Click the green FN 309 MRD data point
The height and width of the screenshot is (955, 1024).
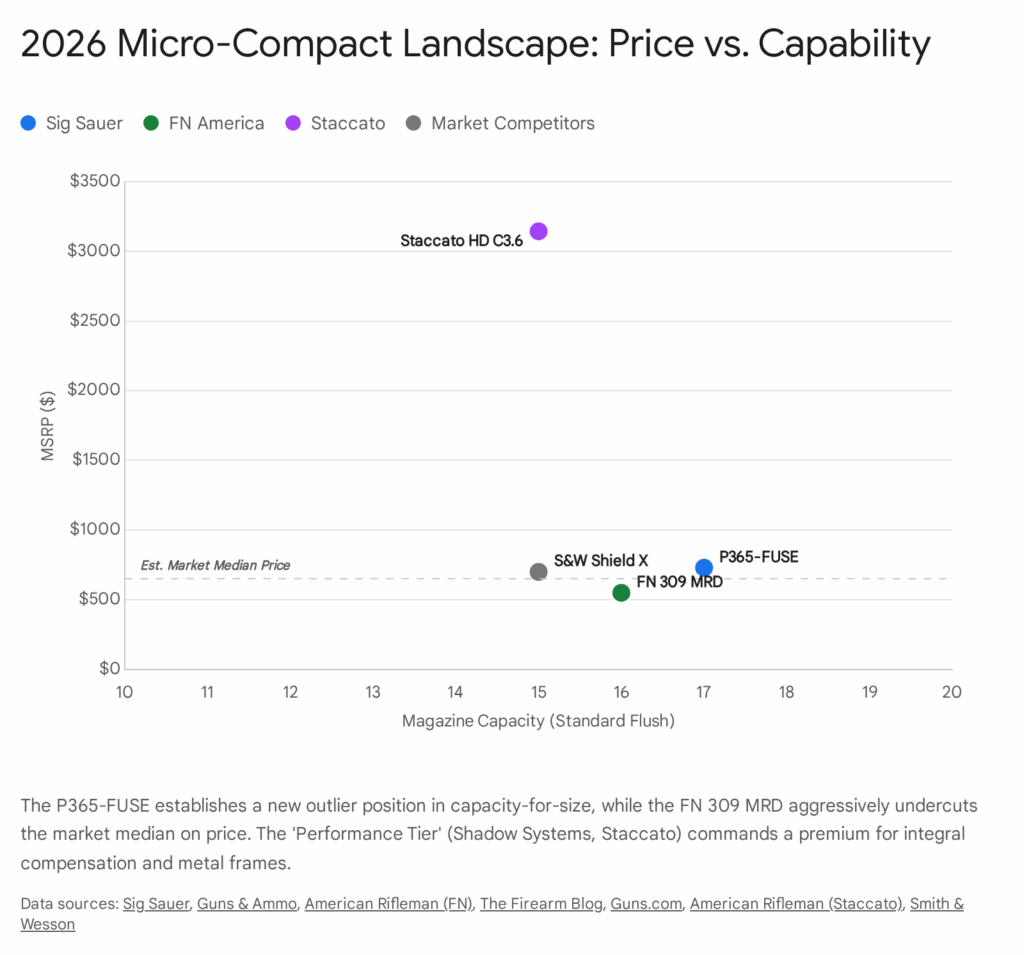point(621,593)
